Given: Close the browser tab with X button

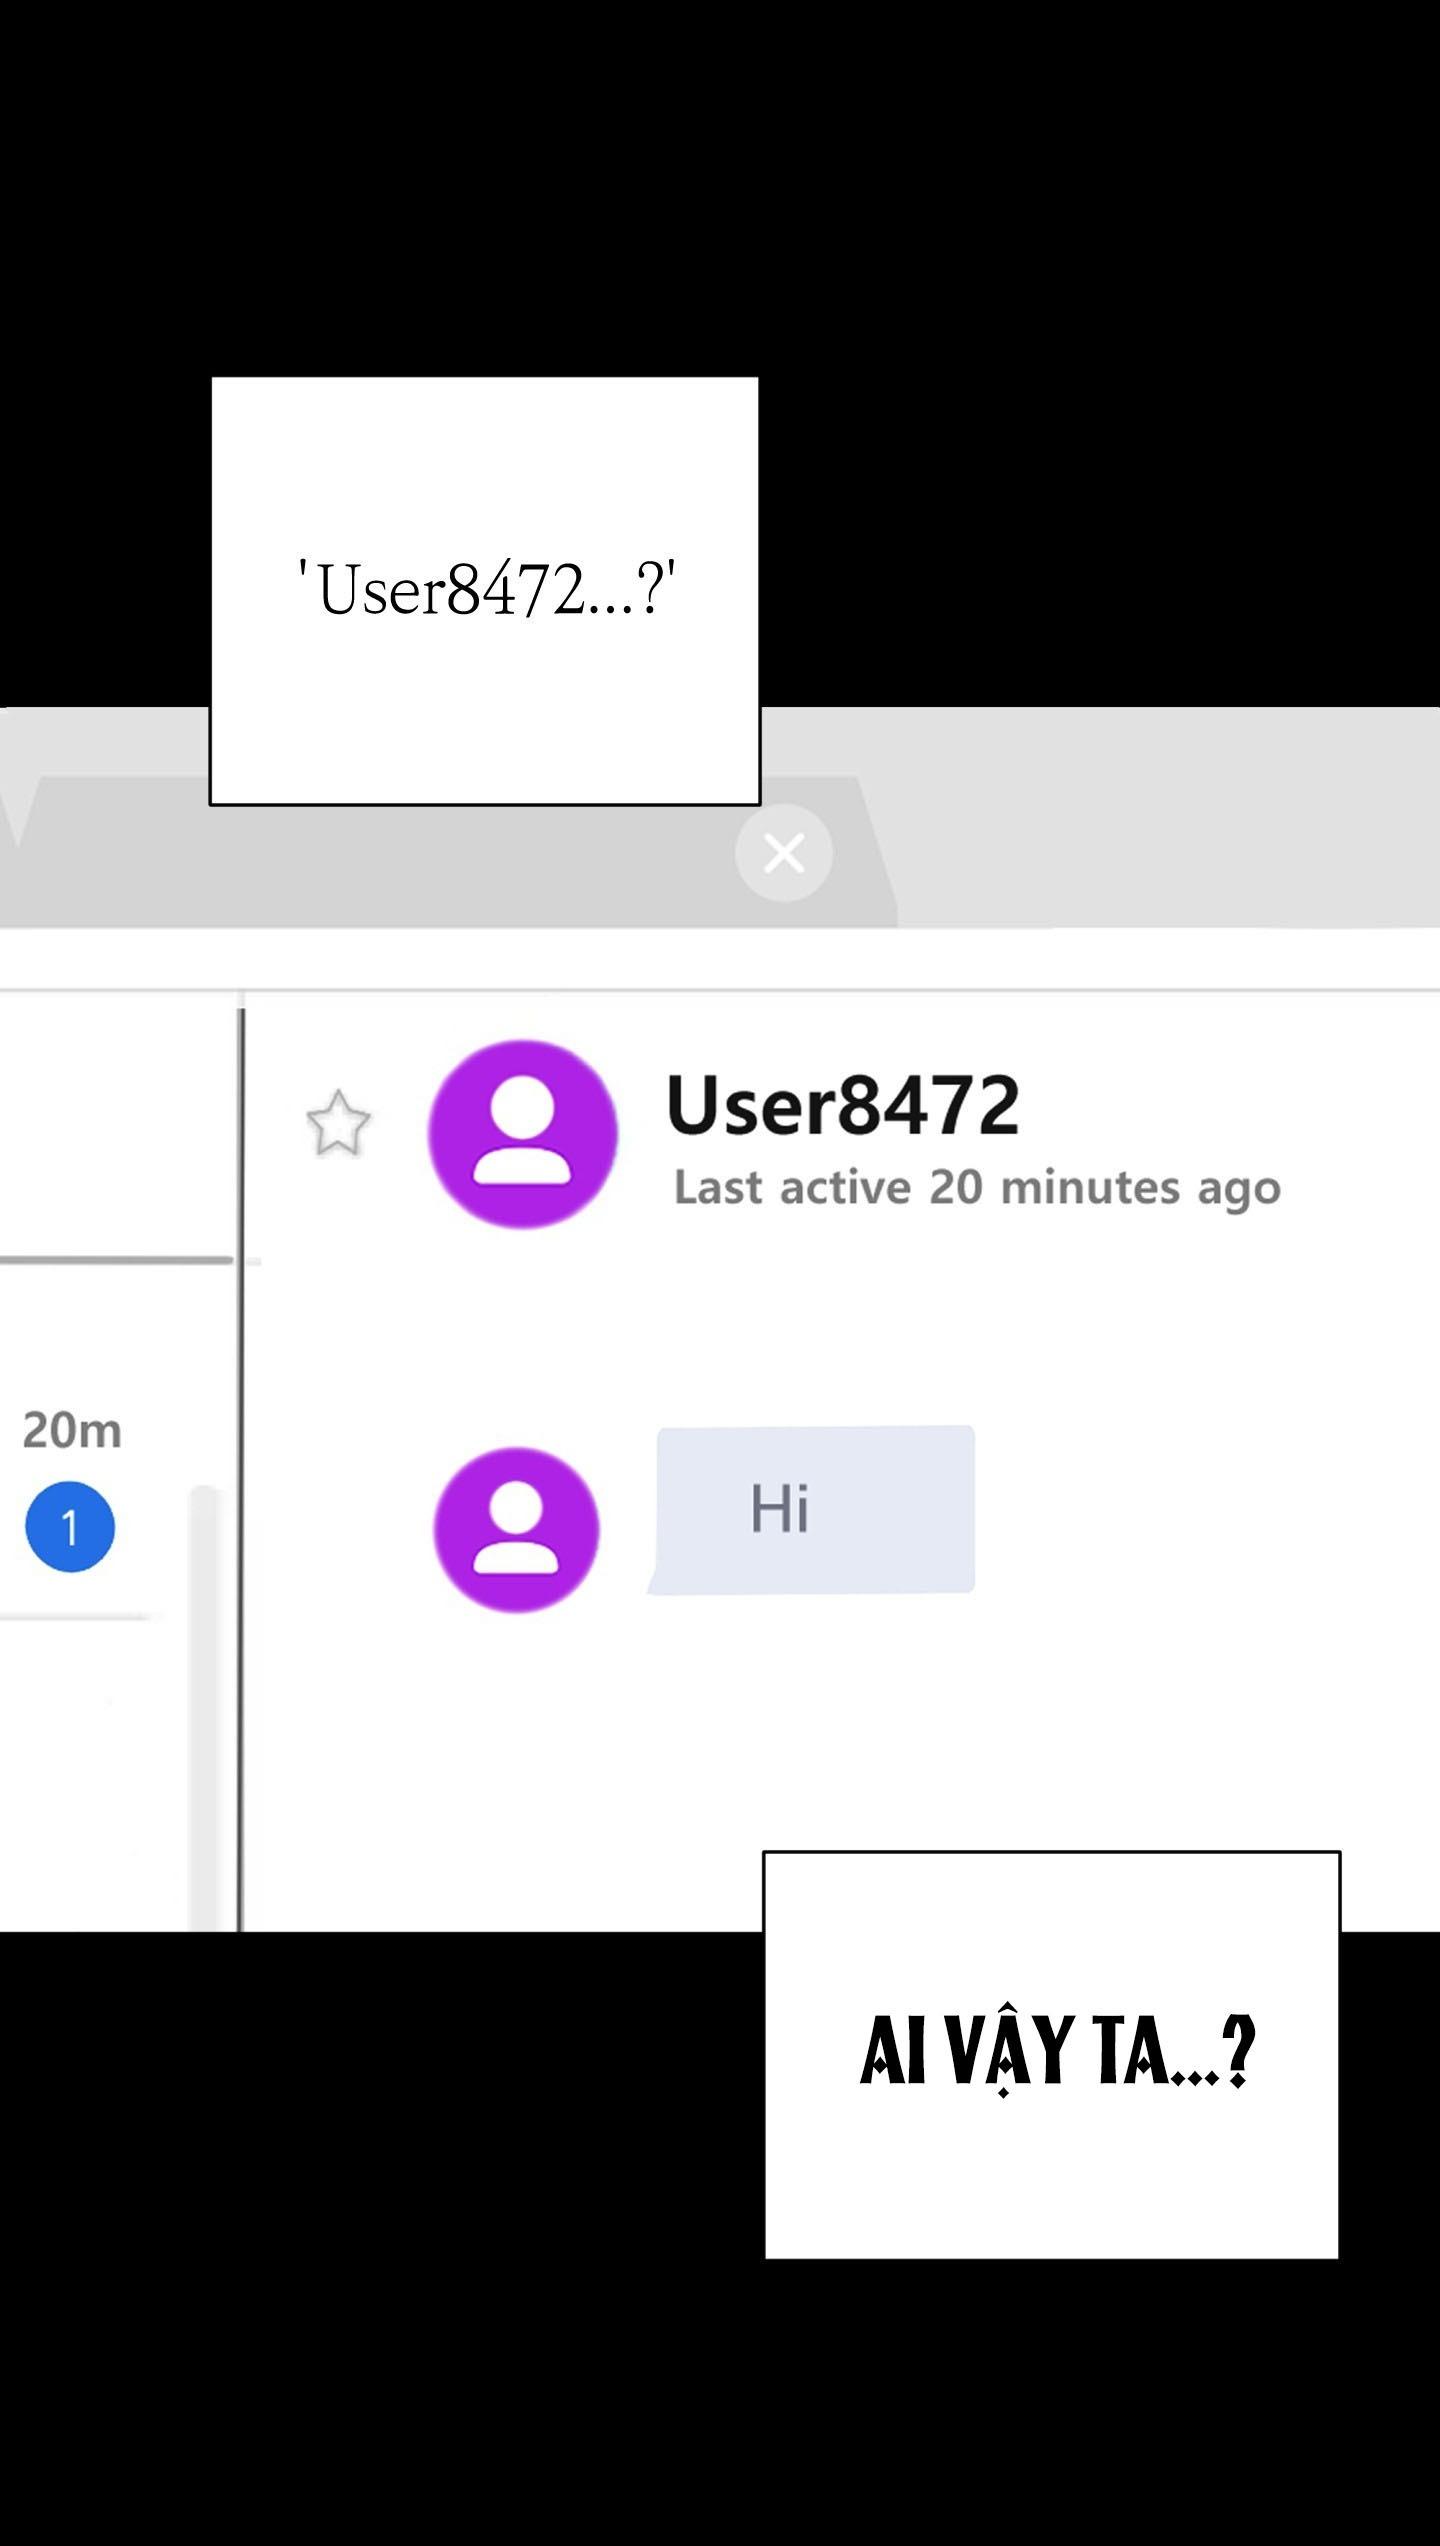Looking at the screenshot, I should 784,853.
